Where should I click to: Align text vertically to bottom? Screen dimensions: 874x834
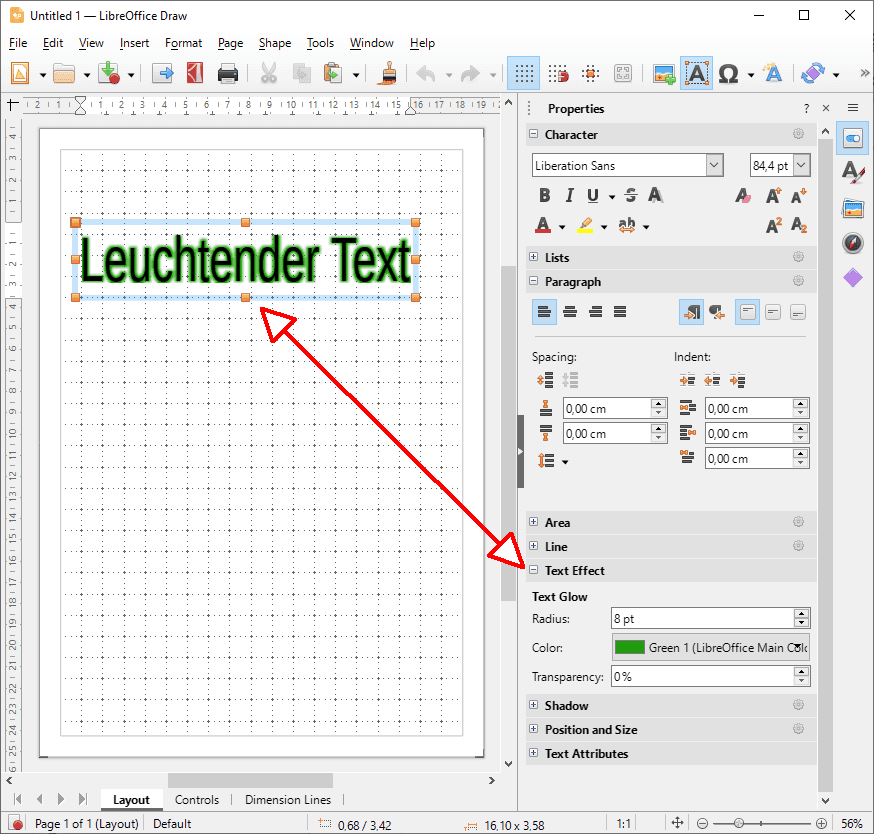tap(798, 312)
